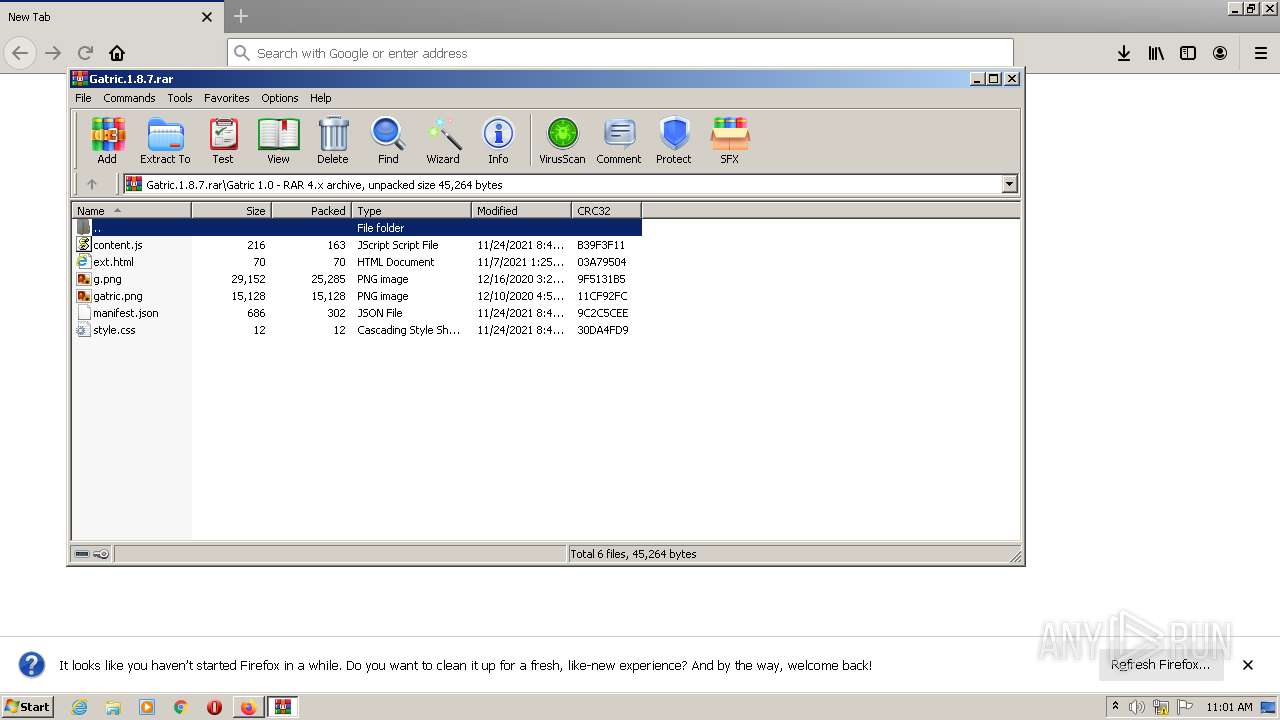Close the New Tab tab
This screenshot has width=1280, height=720.
click(x=207, y=17)
